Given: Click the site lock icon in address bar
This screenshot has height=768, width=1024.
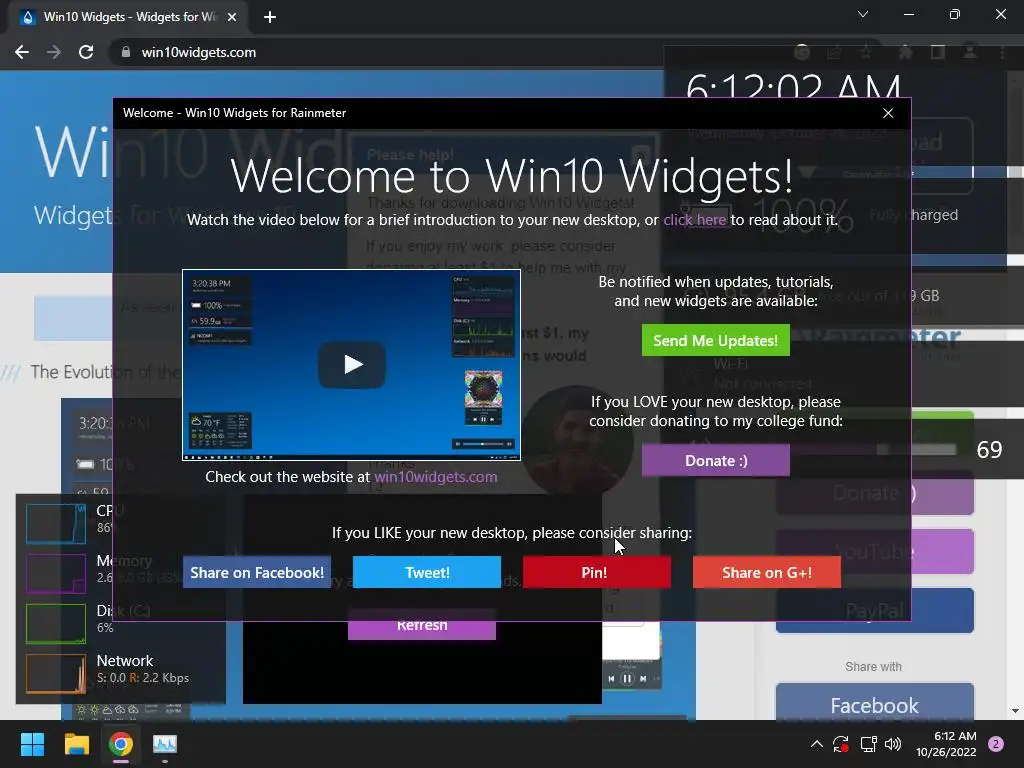Looking at the screenshot, I should pyautogui.click(x=125, y=52).
